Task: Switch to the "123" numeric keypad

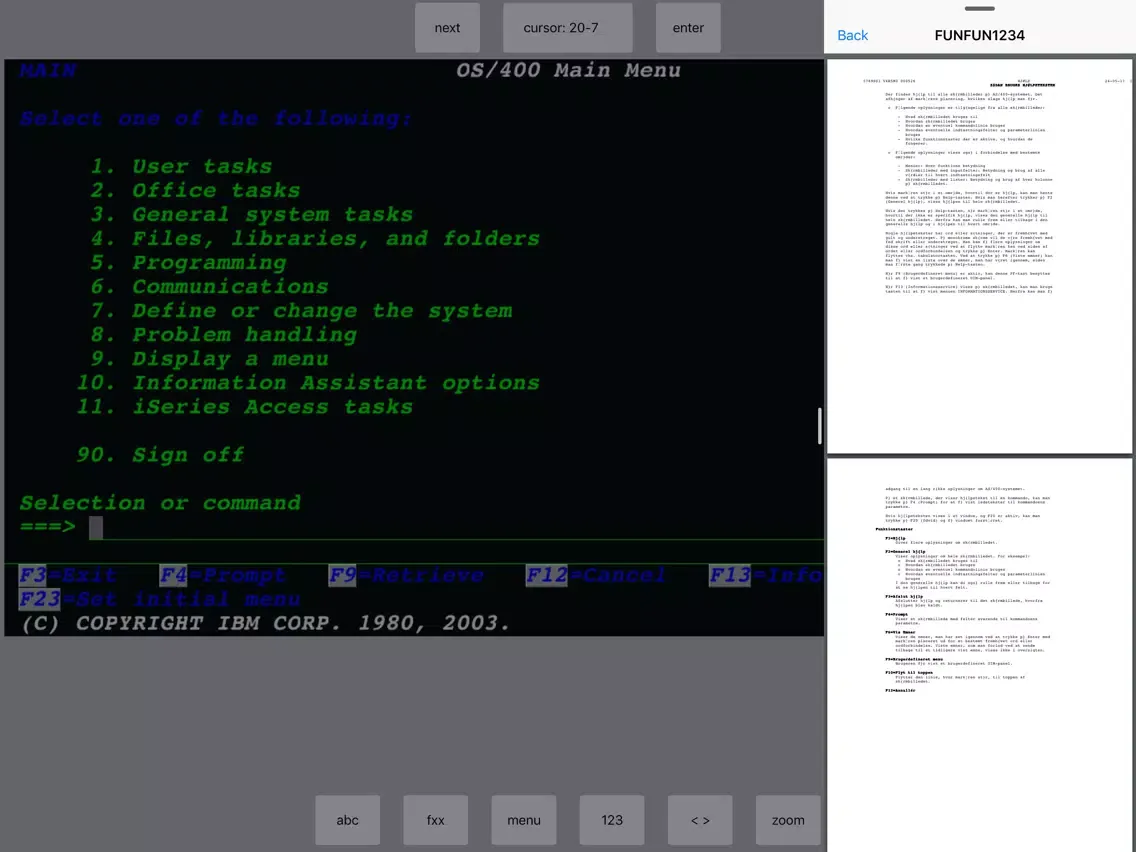Action: [612, 820]
